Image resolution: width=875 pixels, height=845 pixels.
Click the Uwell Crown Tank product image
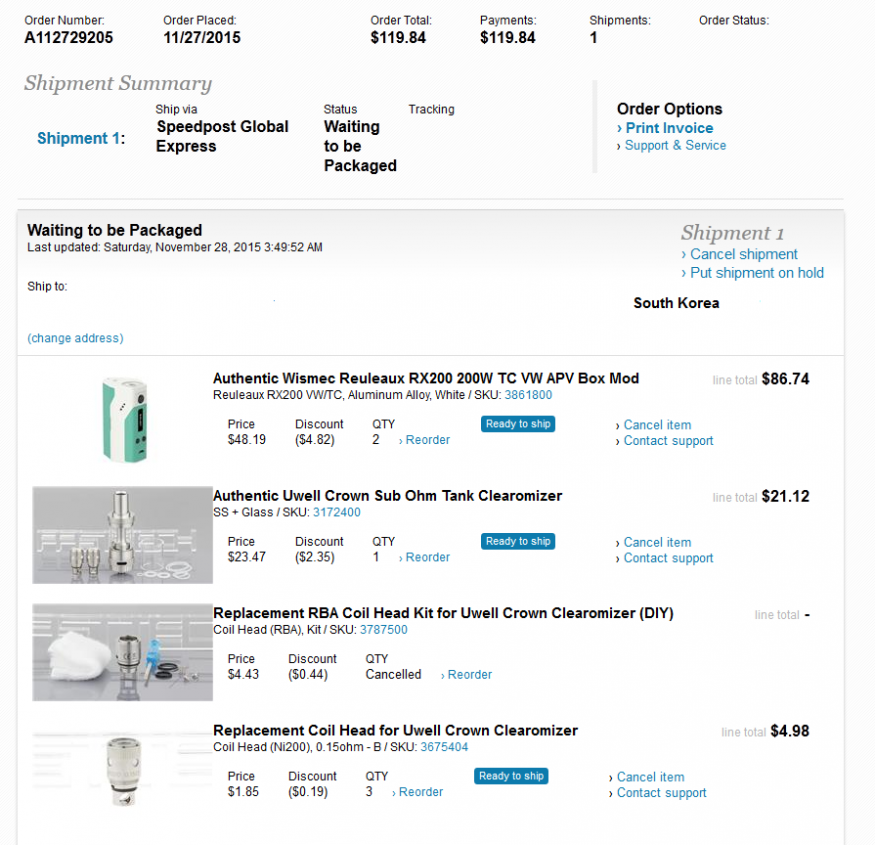coord(116,535)
